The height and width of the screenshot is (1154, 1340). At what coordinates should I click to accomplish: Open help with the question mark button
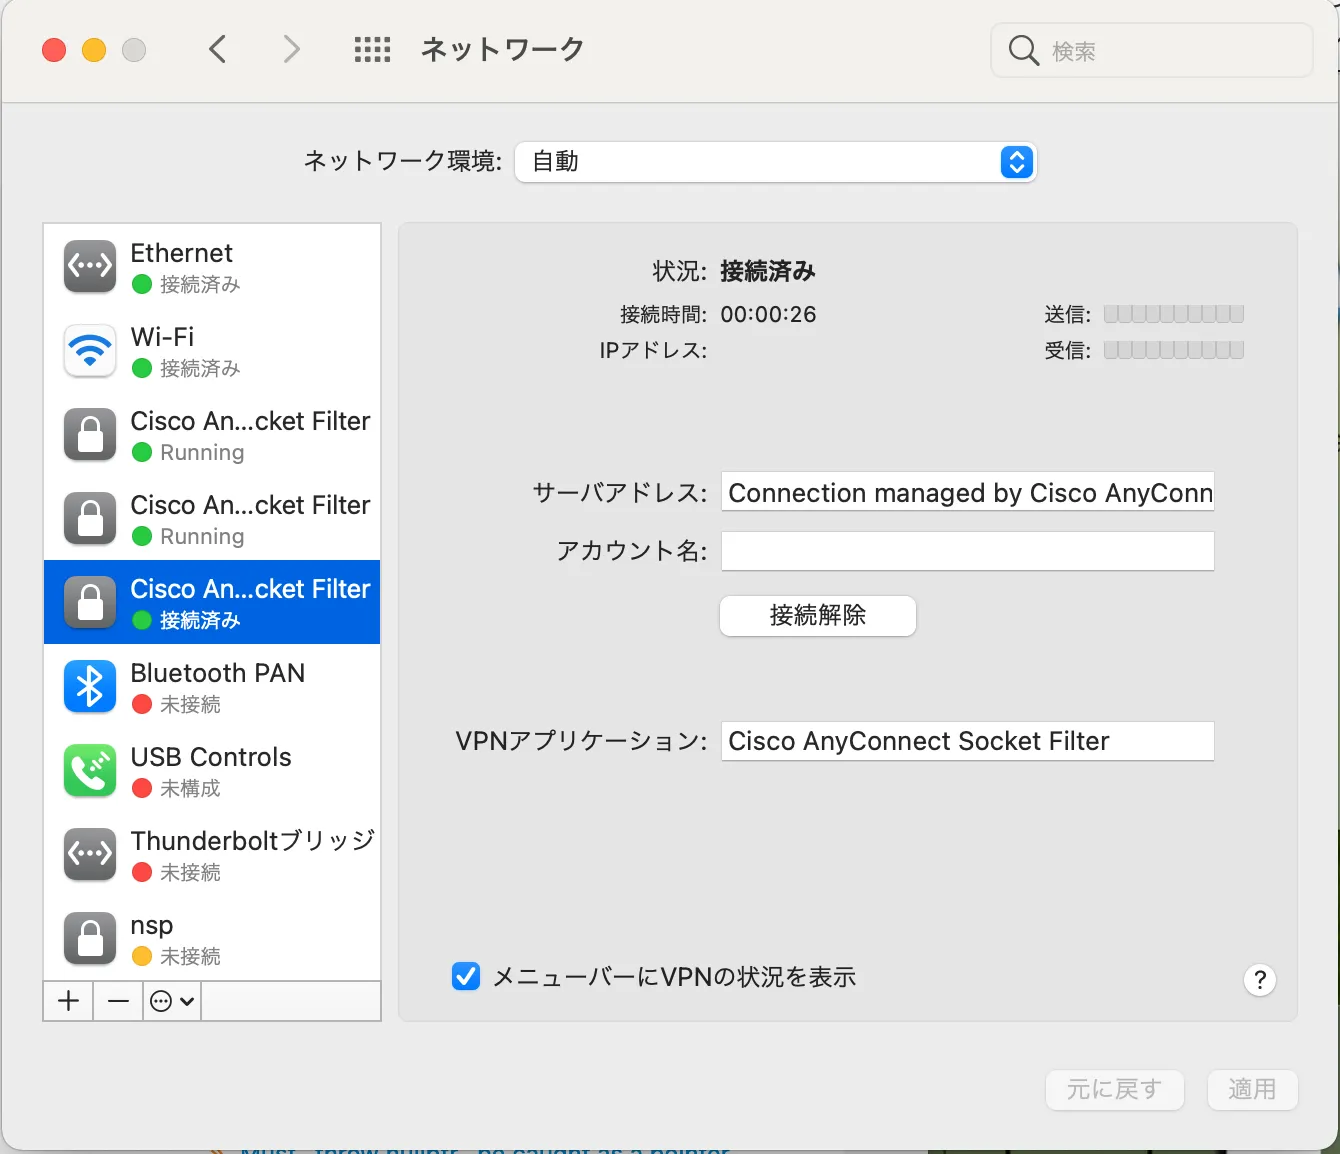tap(1259, 980)
